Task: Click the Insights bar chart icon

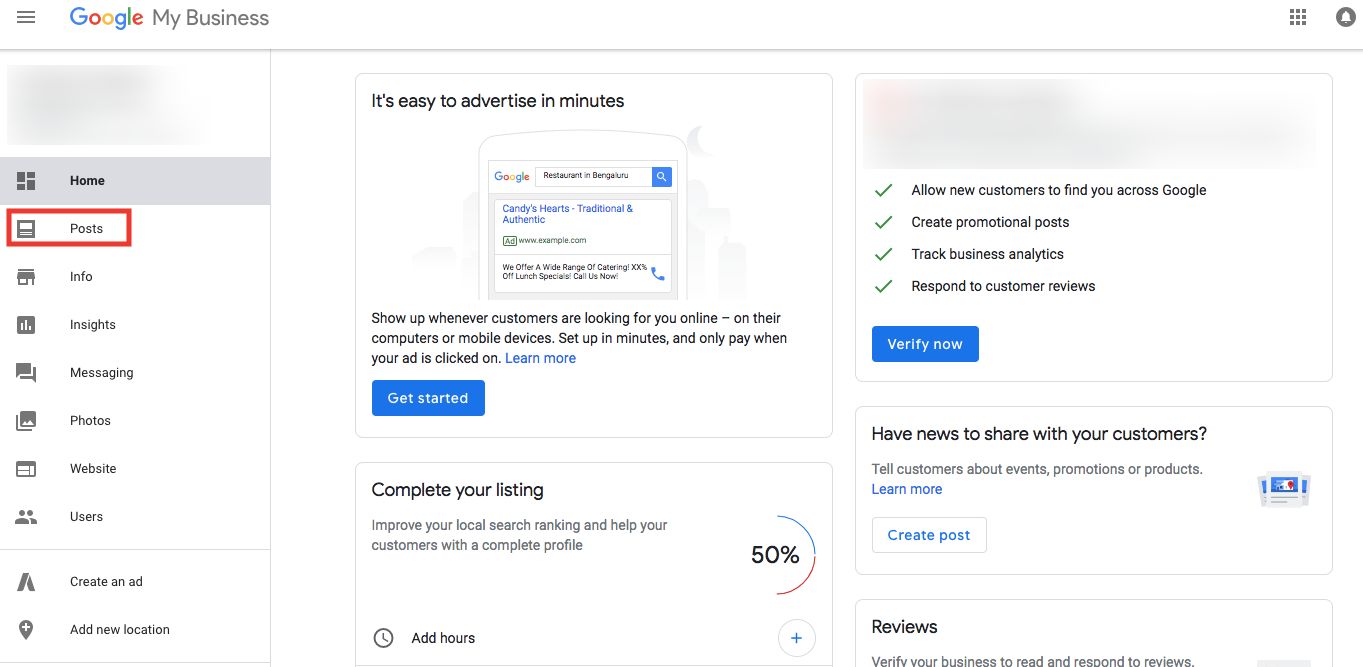Action: pyautogui.click(x=26, y=325)
